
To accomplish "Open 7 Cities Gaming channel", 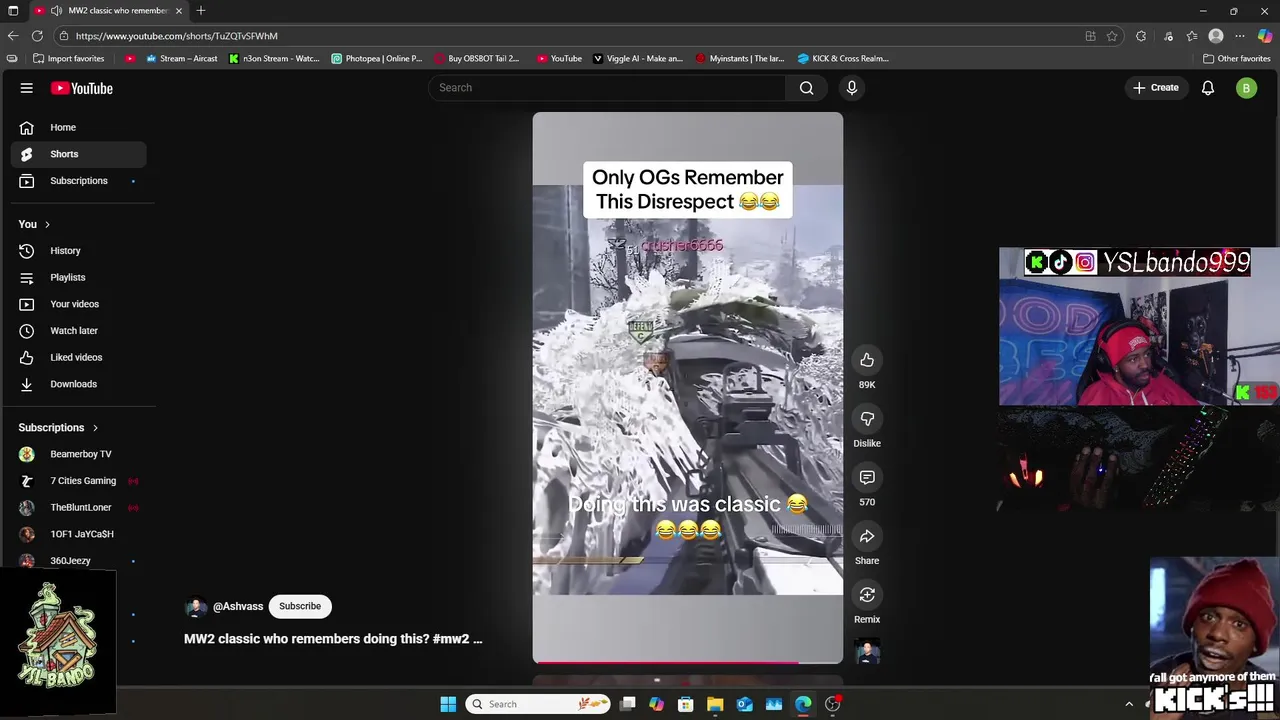I will point(78,481).
